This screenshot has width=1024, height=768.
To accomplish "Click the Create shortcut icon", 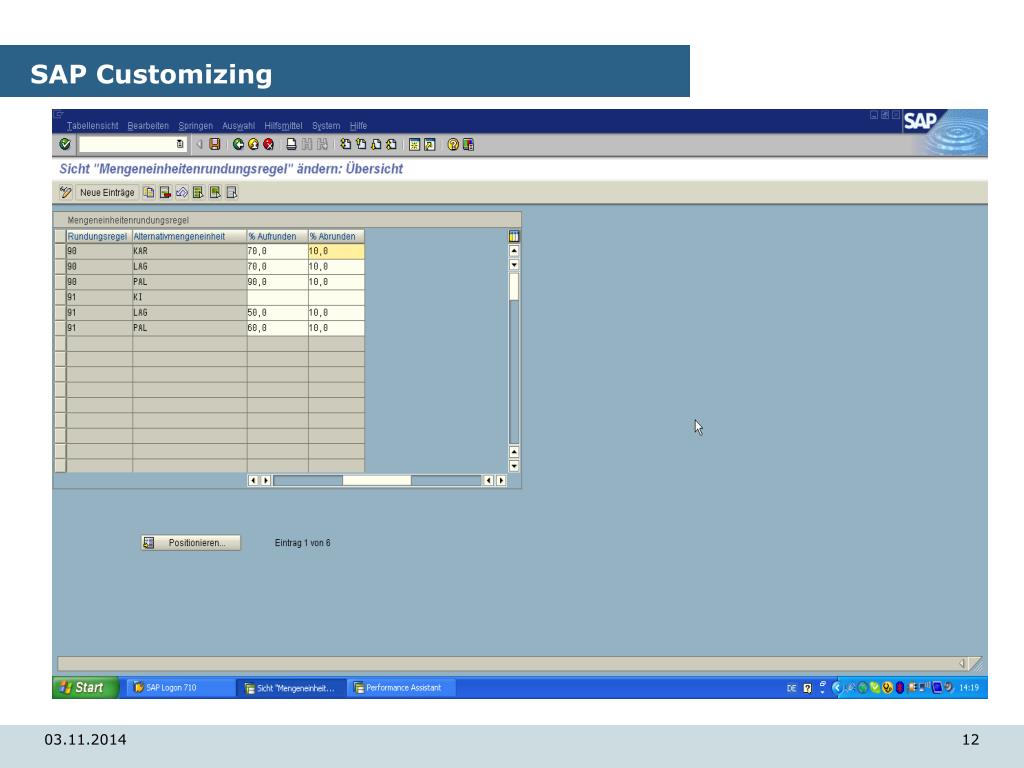I will pyautogui.click(x=429, y=144).
